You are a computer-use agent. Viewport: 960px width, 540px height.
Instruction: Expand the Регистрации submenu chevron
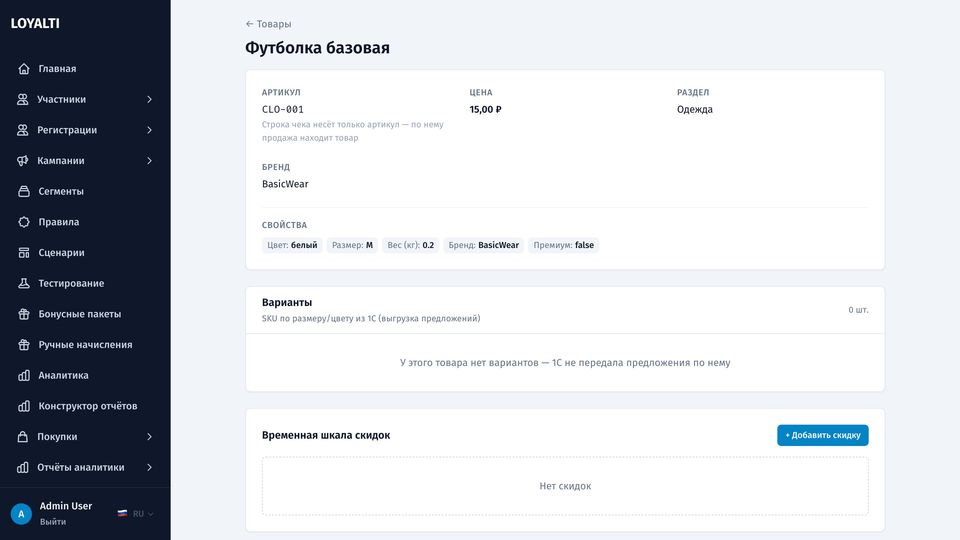149,130
